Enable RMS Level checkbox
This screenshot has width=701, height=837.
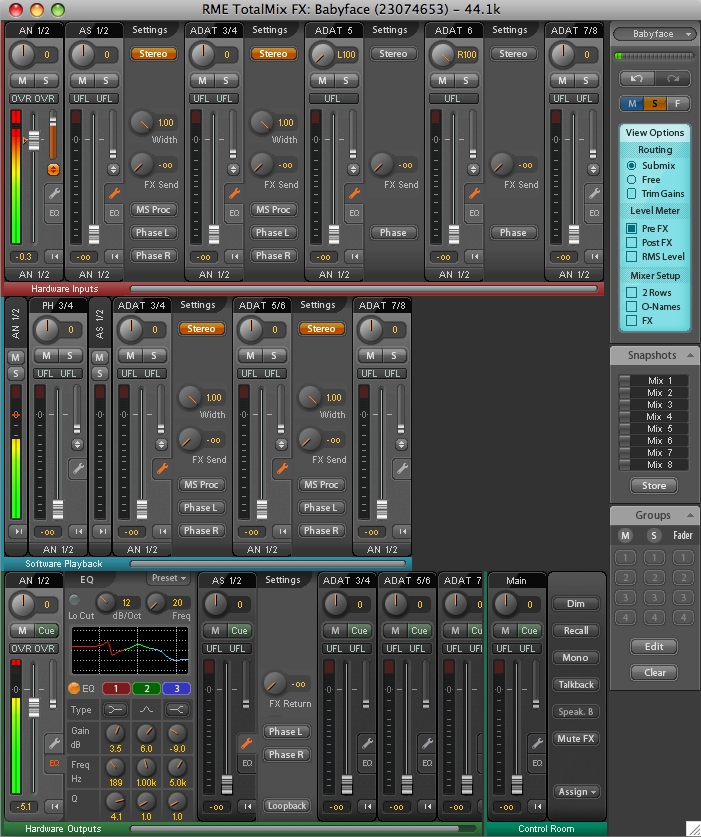coord(632,257)
